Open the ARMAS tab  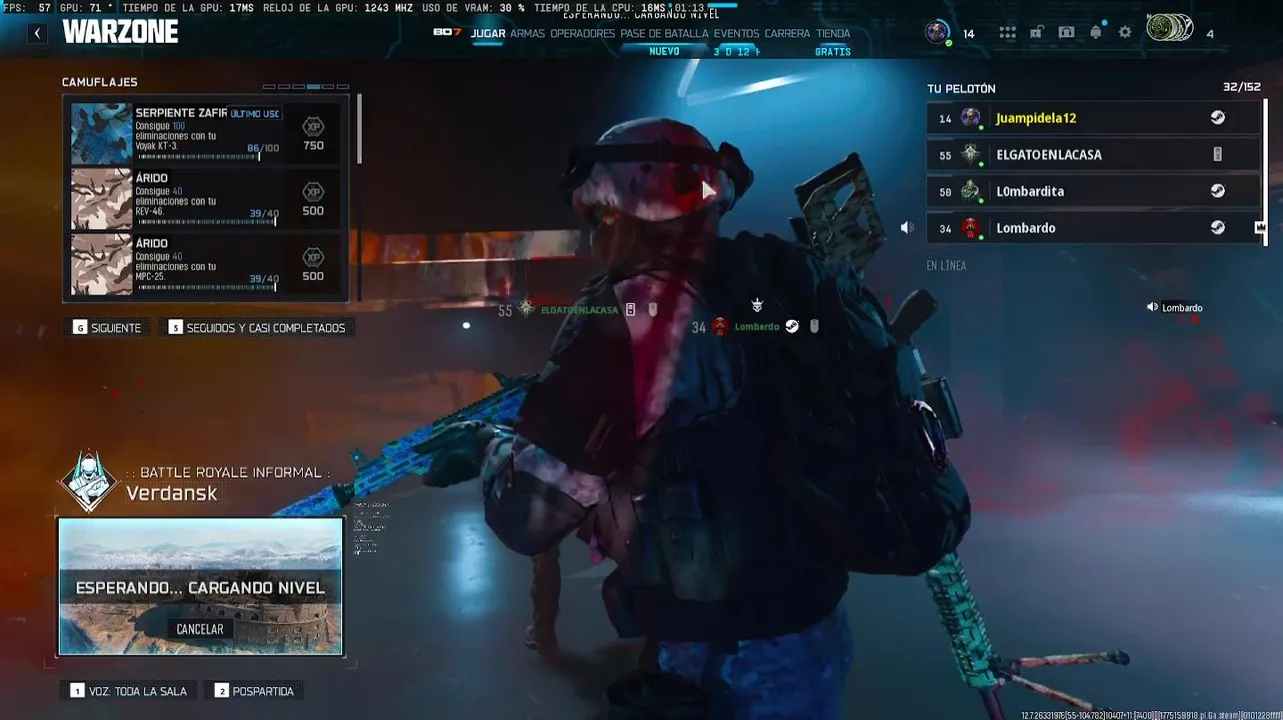click(527, 33)
